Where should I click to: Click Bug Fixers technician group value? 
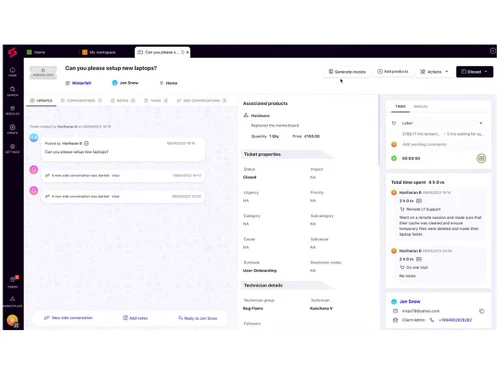point(253,309)
